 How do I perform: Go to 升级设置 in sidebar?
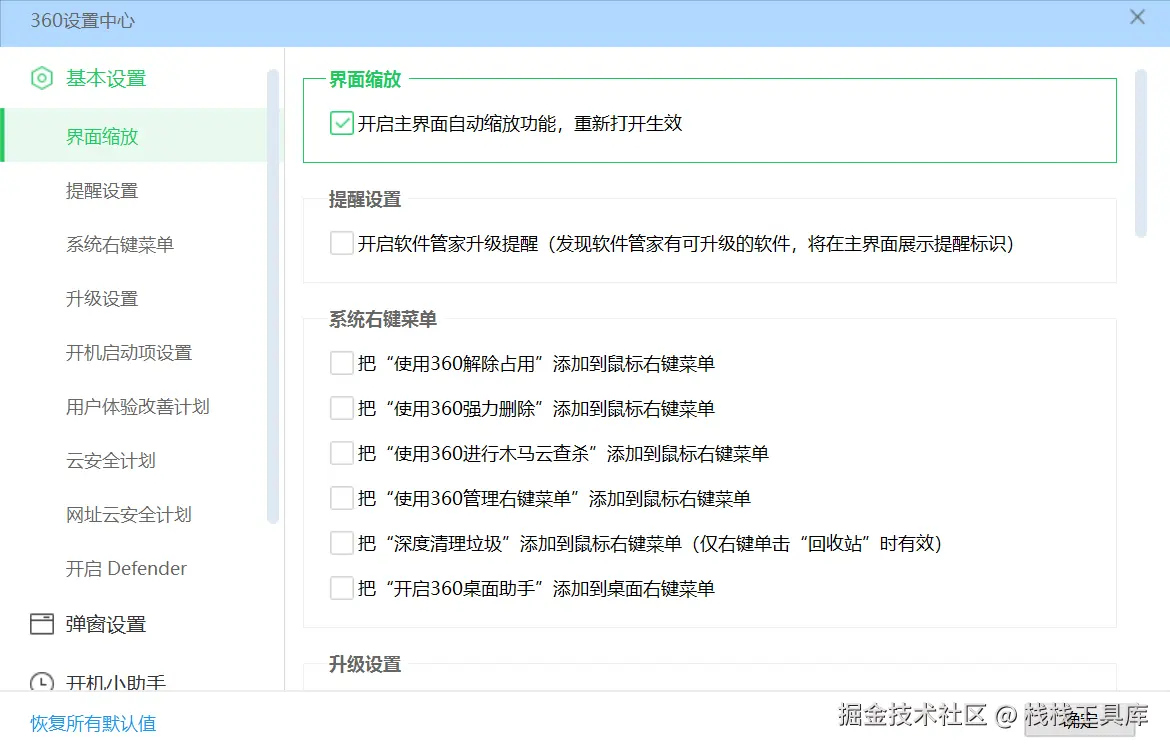click(x=102, y=299)
